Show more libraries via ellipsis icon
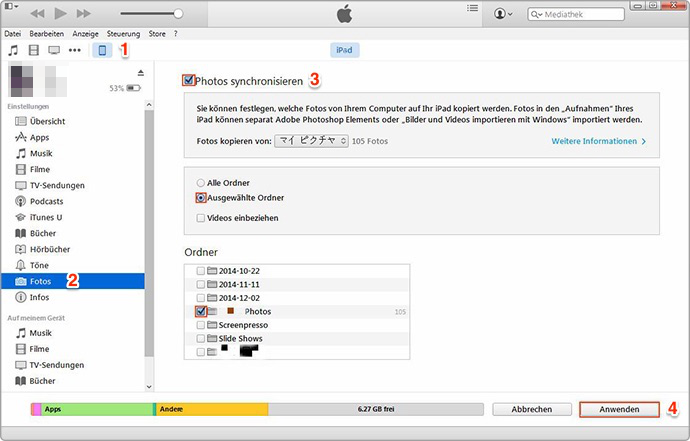Viewport: 690px width, 441px height. [x=75, y=50]
